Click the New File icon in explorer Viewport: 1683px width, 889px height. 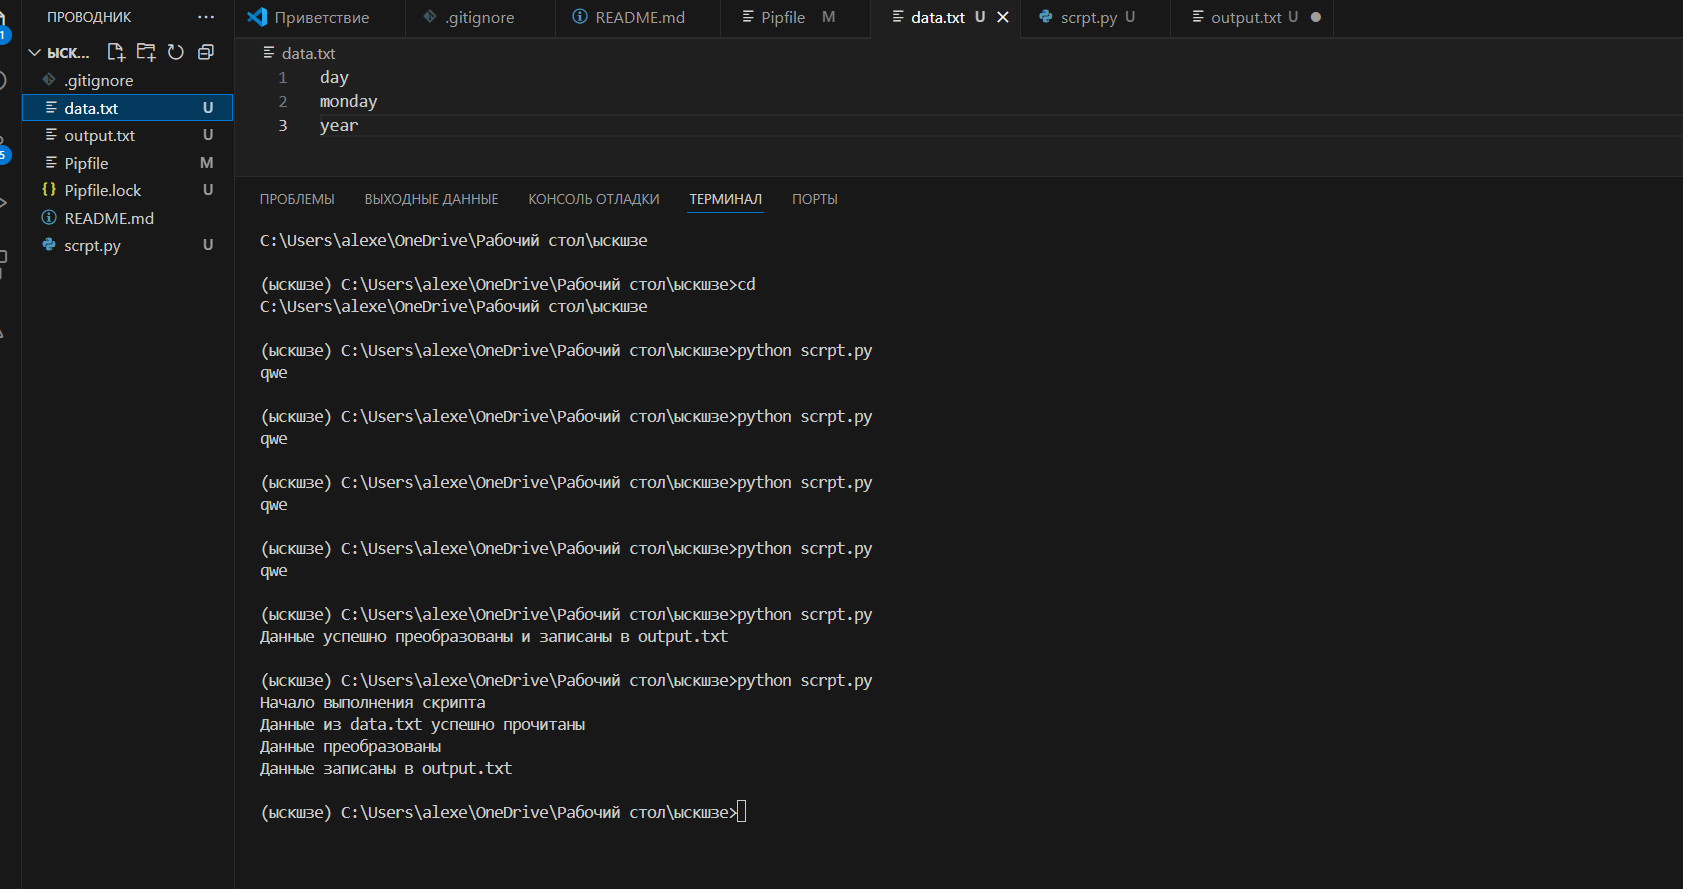point(116,52)
